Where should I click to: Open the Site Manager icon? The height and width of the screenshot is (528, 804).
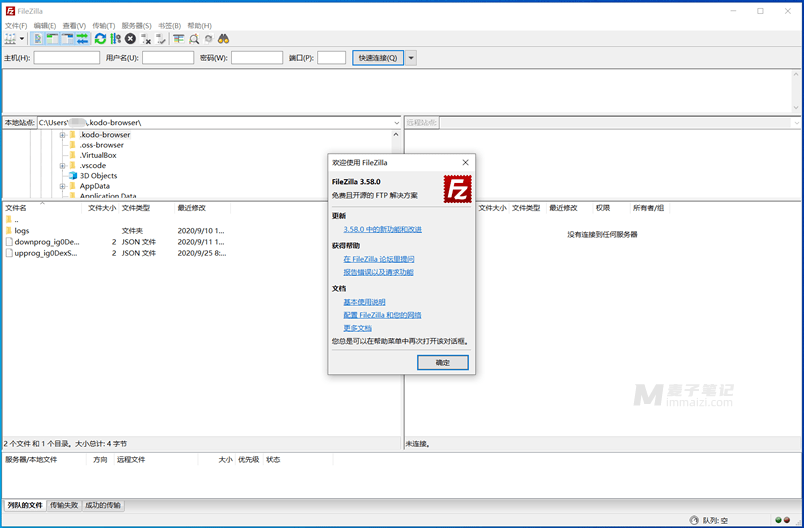[x=10, y=39]
